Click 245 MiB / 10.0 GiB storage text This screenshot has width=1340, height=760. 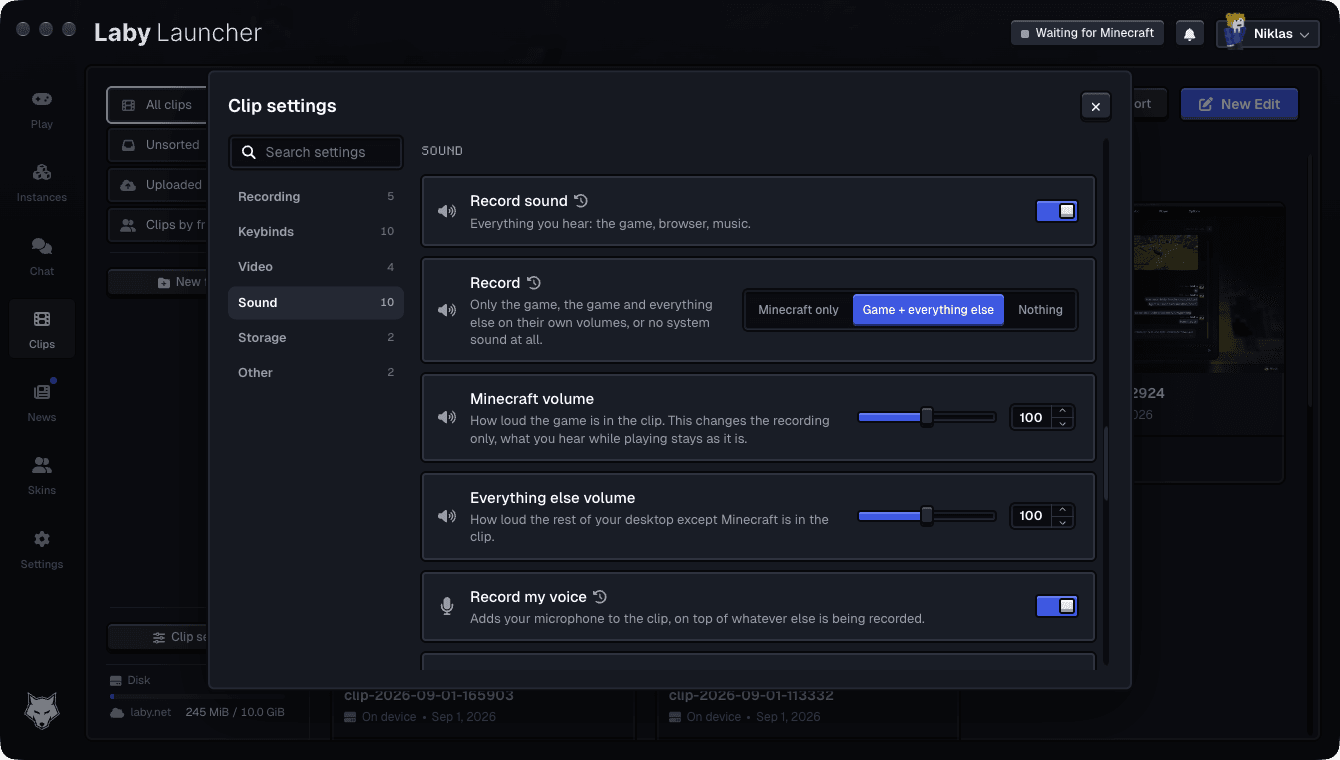tap(235, 713)
